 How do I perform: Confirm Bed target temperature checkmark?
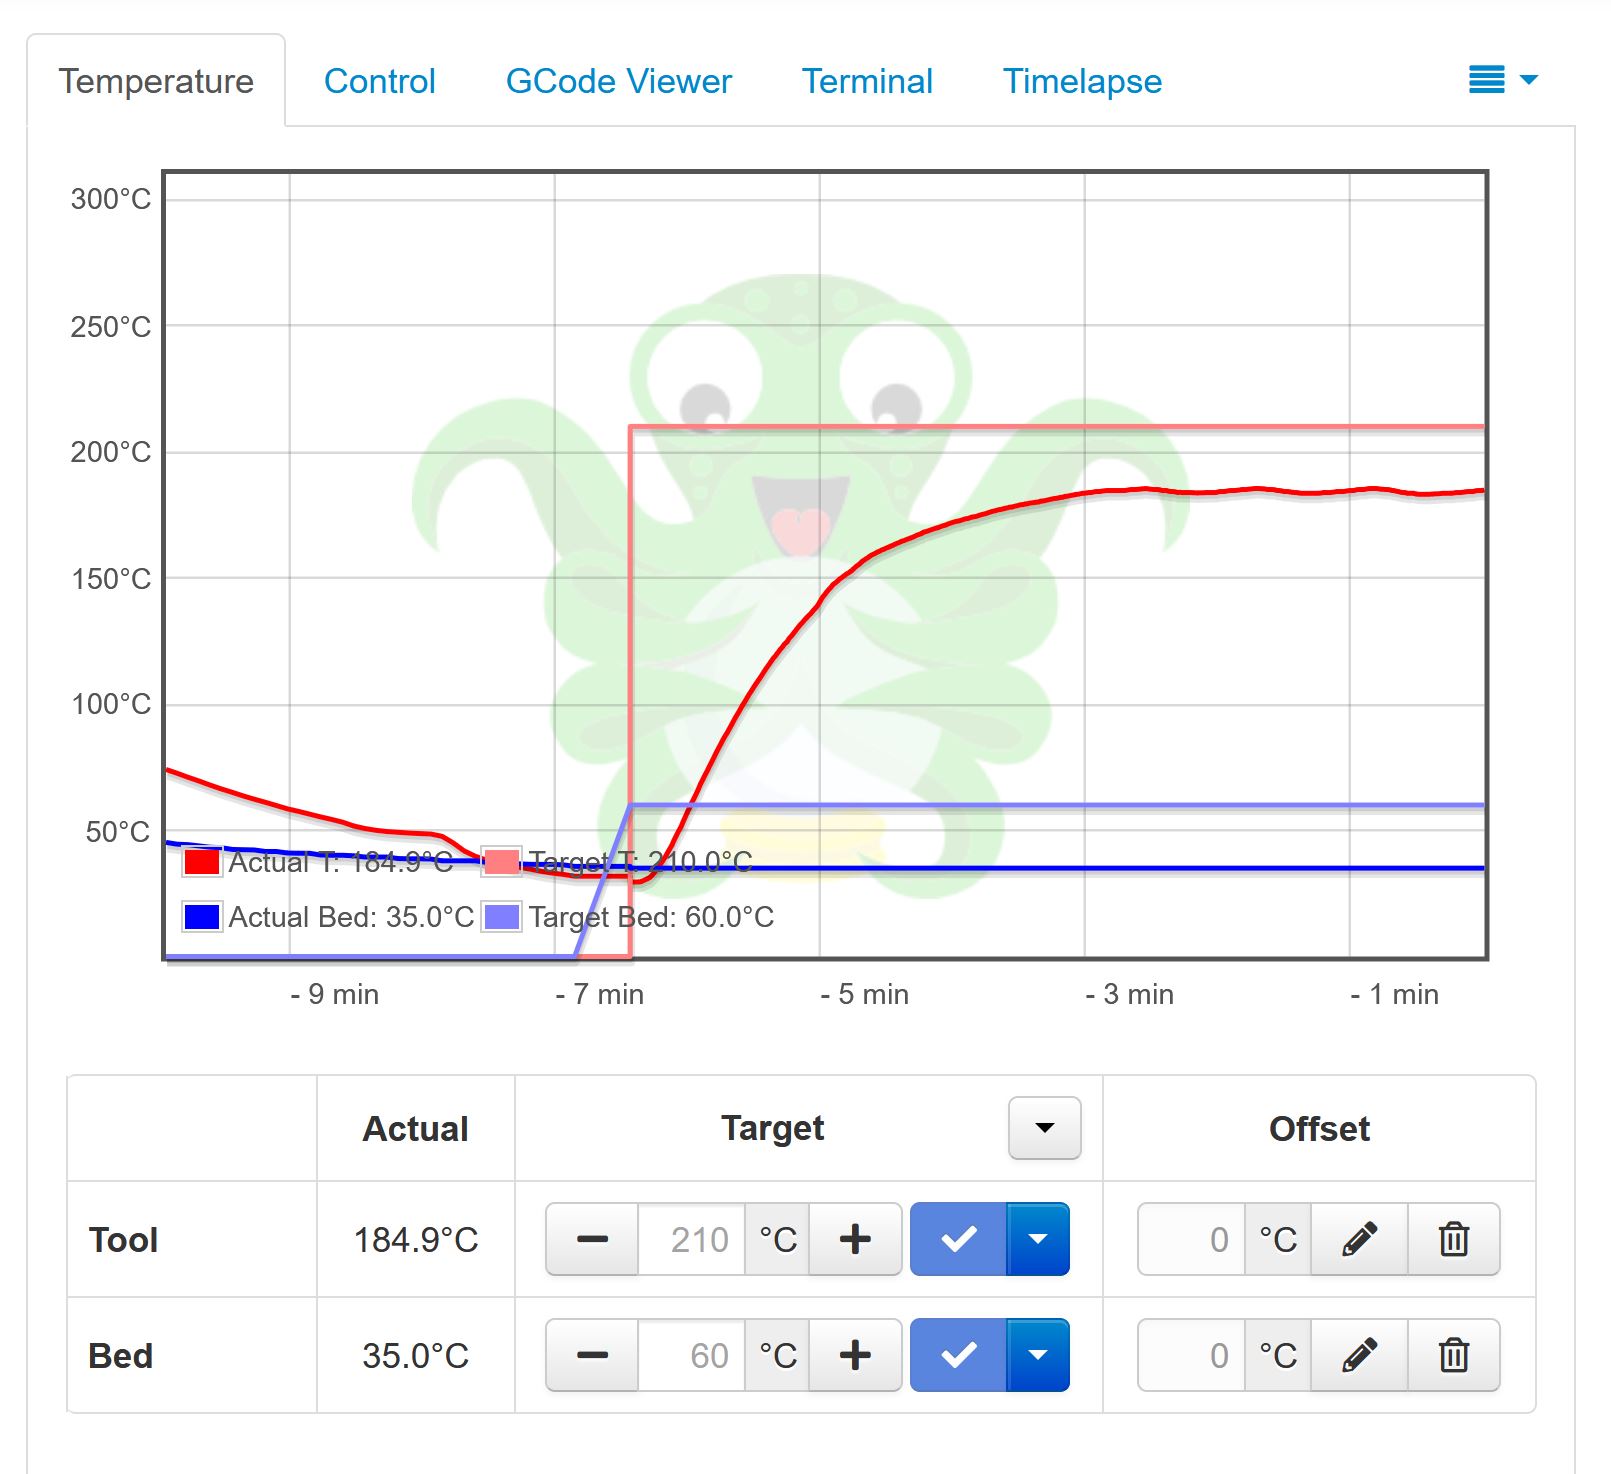[958, 1355]
